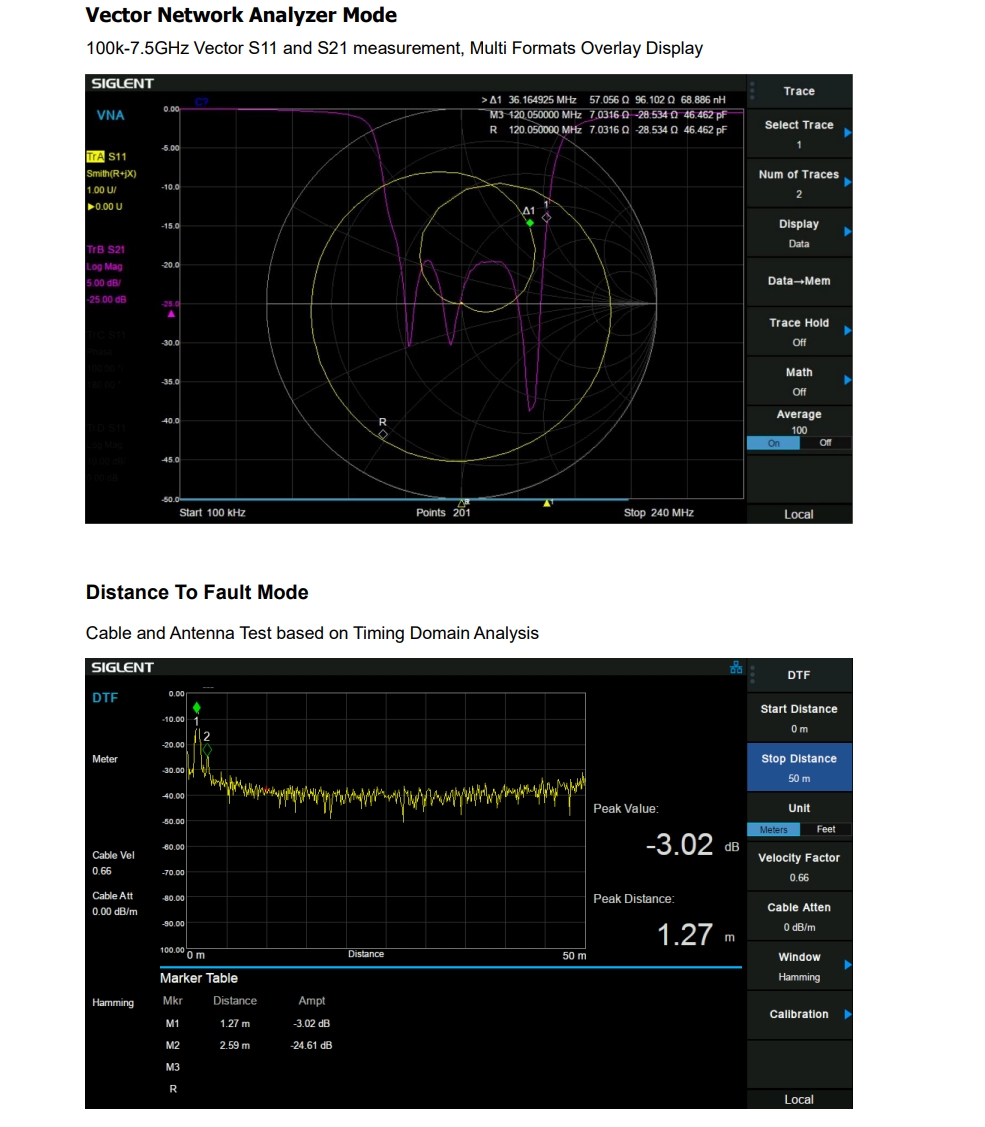This screenshot has width=985, height=1127.
Task: Click the M3 row in Marker Table
Action: [x=173, y=1067]
